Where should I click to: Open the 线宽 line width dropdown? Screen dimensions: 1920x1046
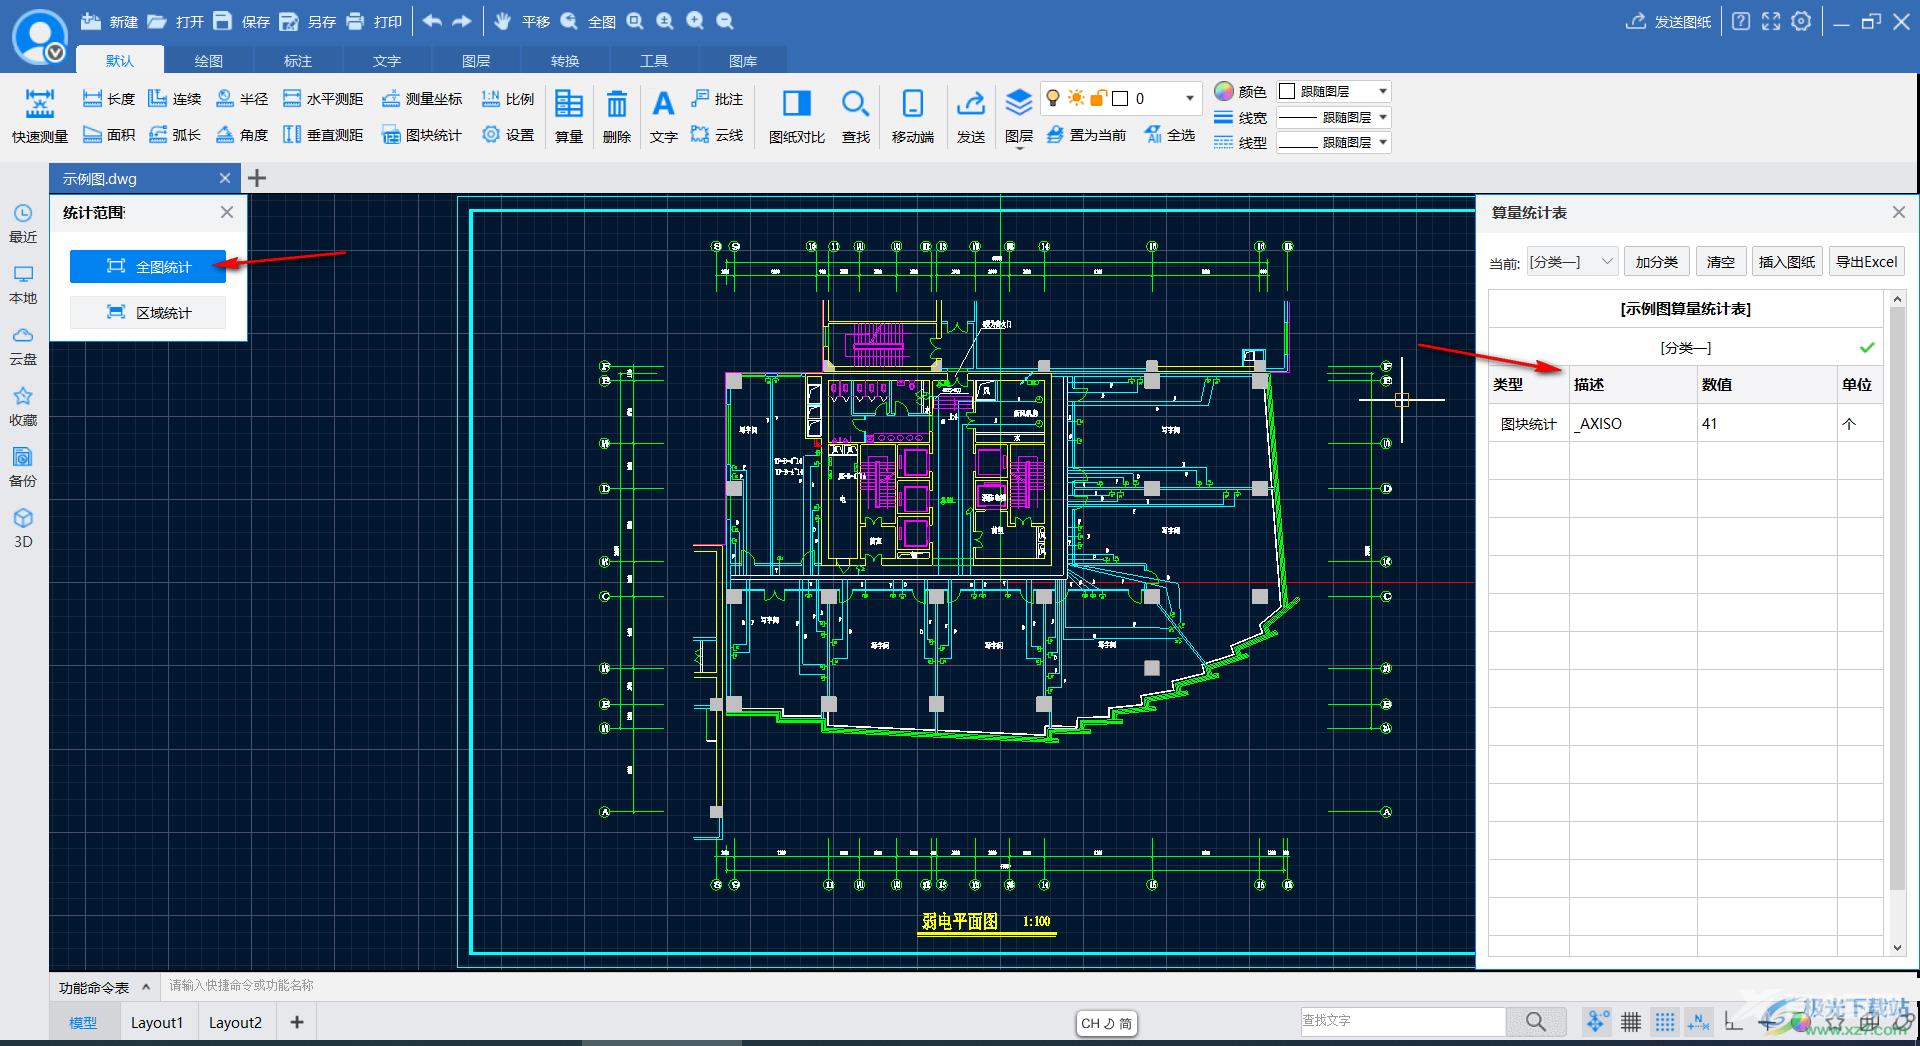pos(1334,117)
